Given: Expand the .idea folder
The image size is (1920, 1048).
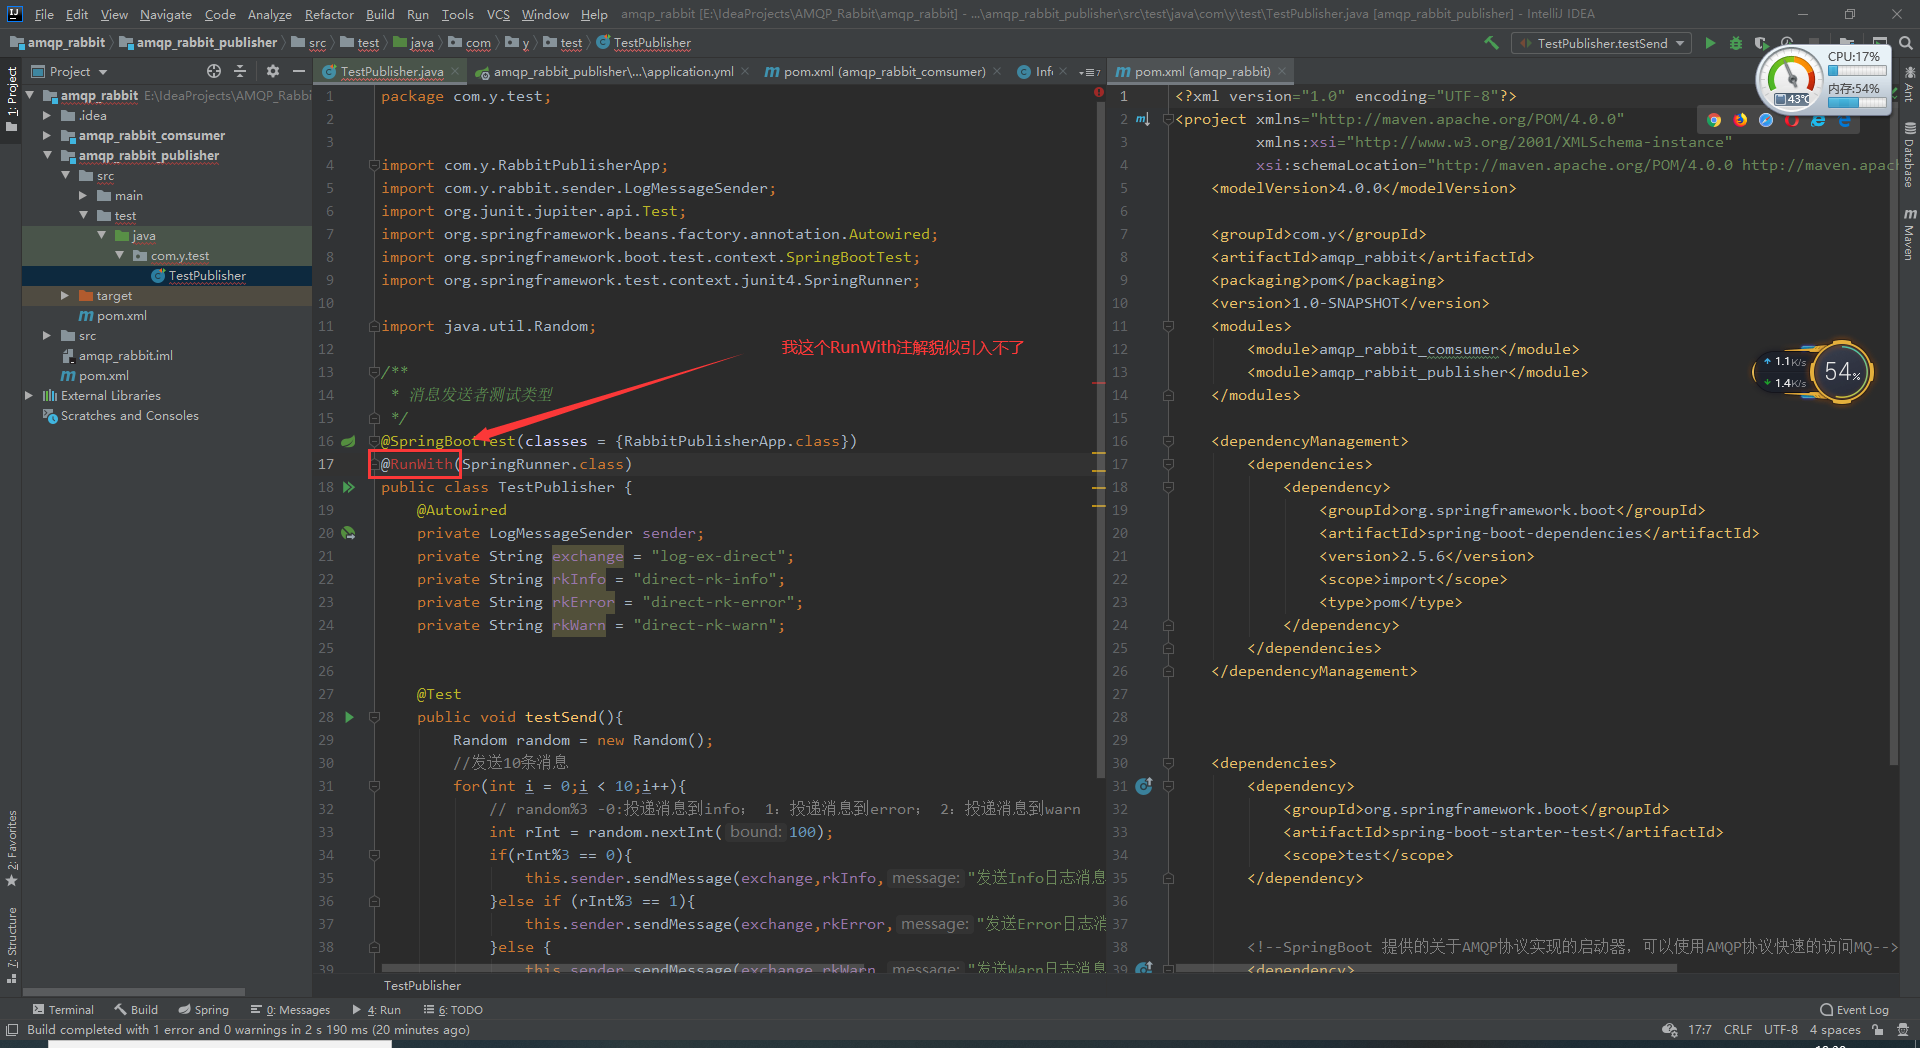Looking at the screenshot, I should coord(47,116).
